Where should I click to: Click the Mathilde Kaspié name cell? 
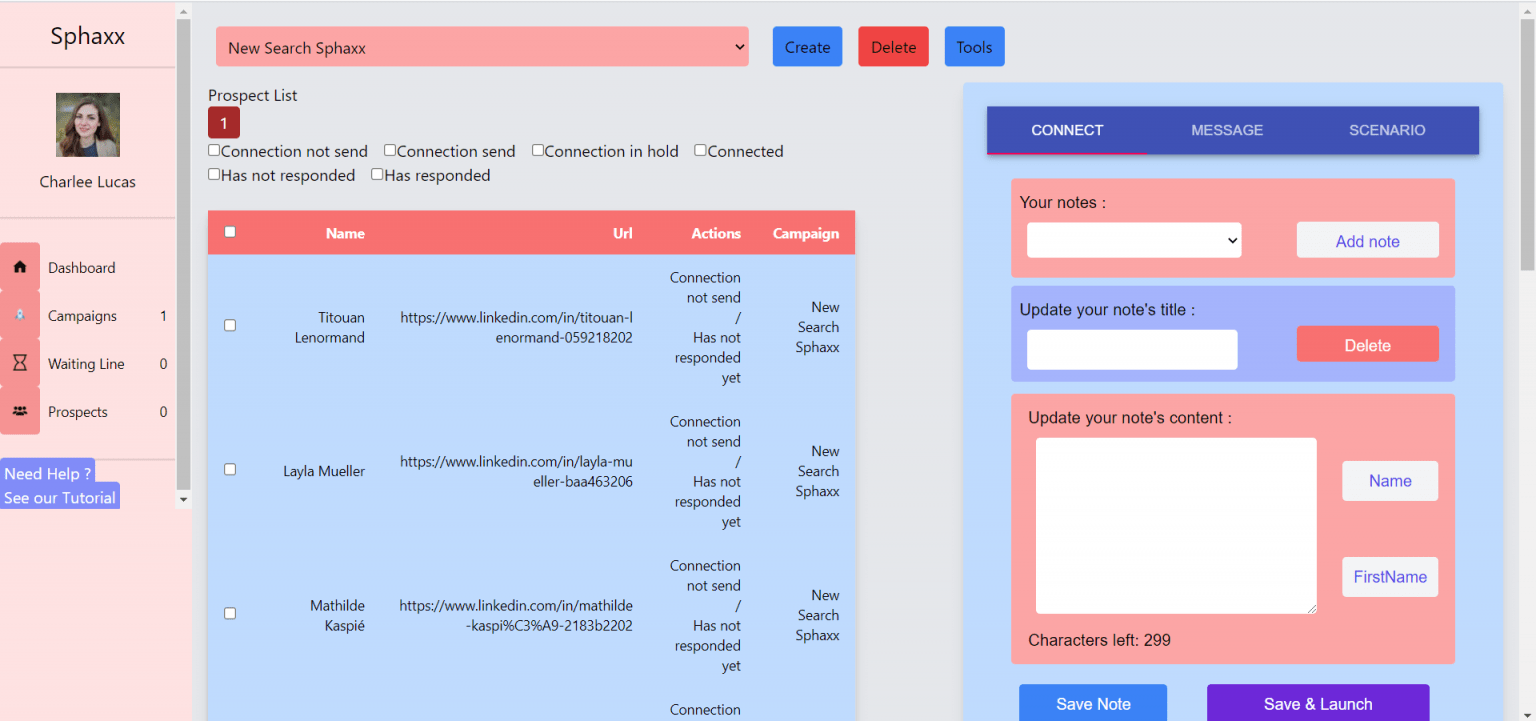(337, 615)
